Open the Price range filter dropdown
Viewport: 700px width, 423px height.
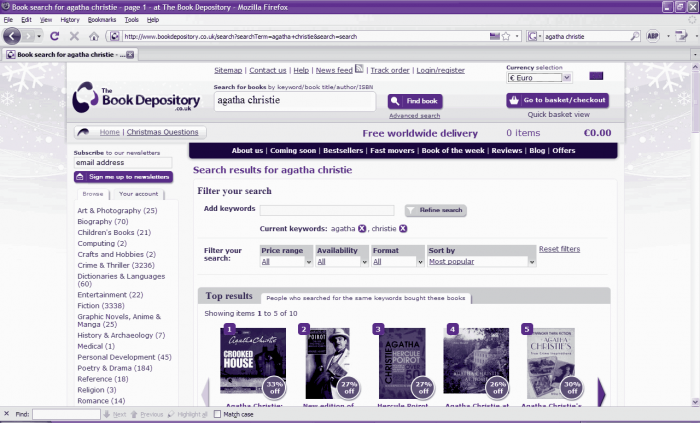(x=286, y=262)
